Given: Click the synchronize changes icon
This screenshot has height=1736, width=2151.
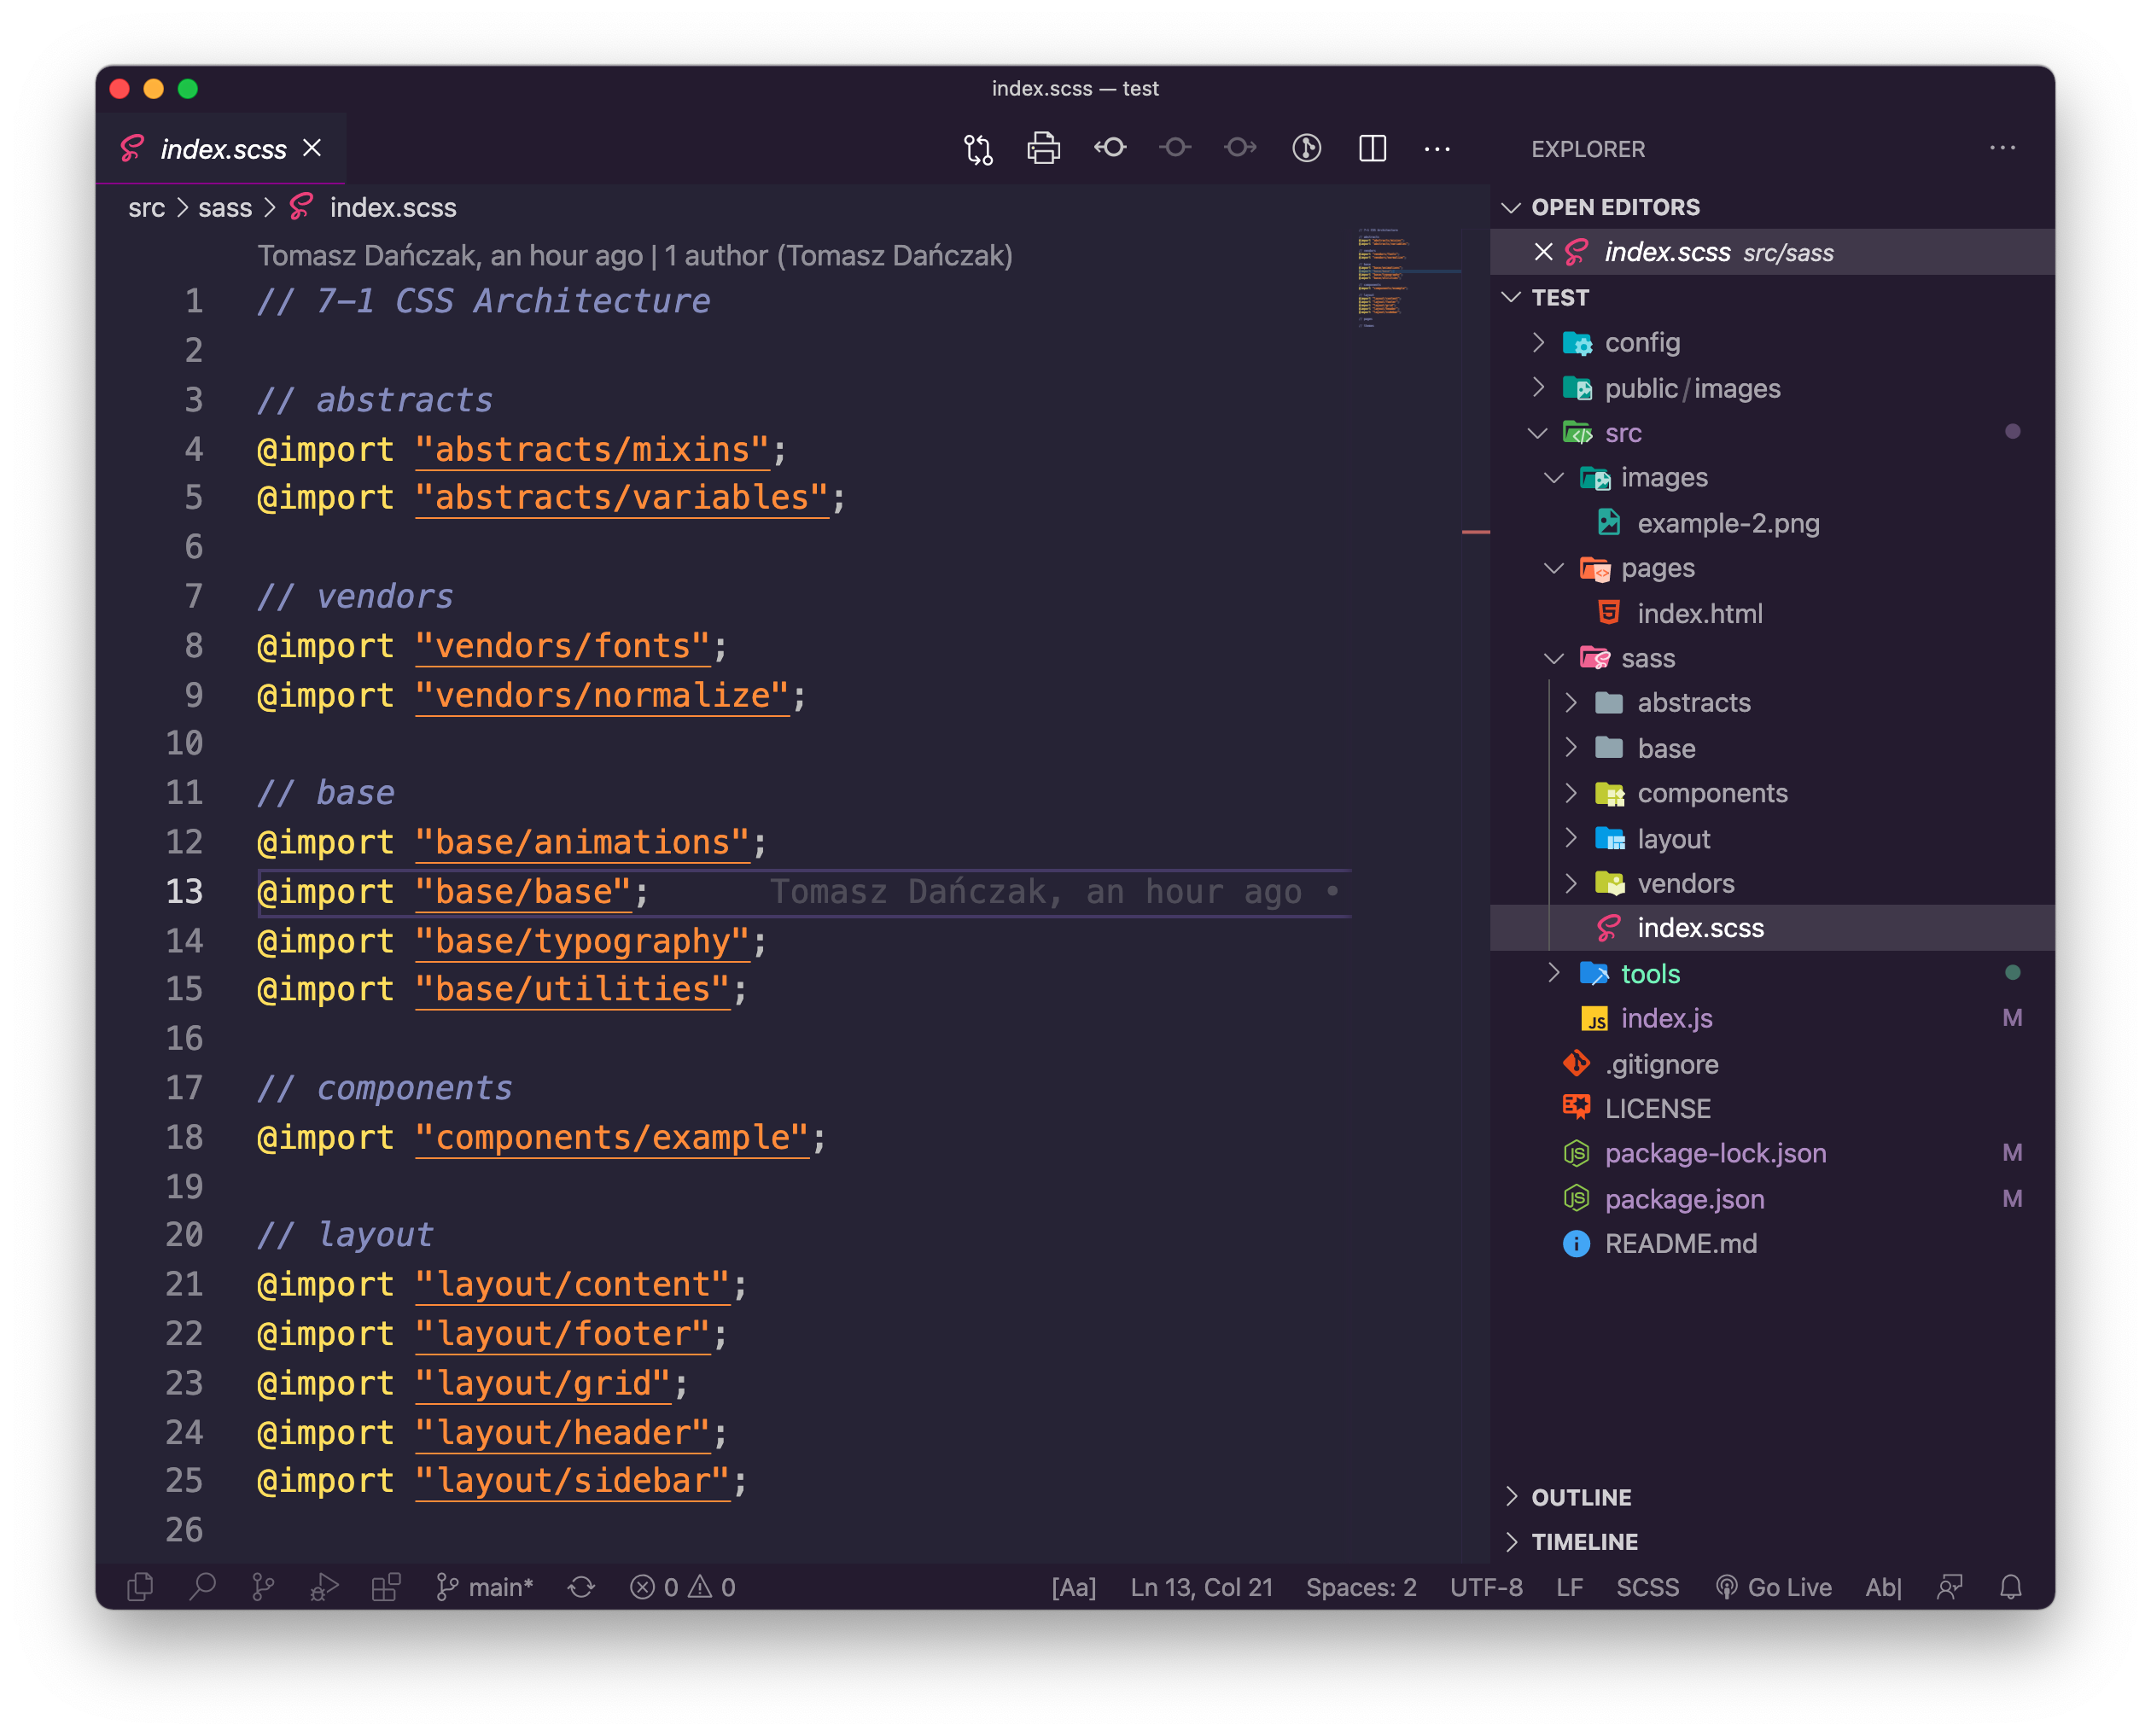Looking at the screenshot, I should coord(581,1587).
